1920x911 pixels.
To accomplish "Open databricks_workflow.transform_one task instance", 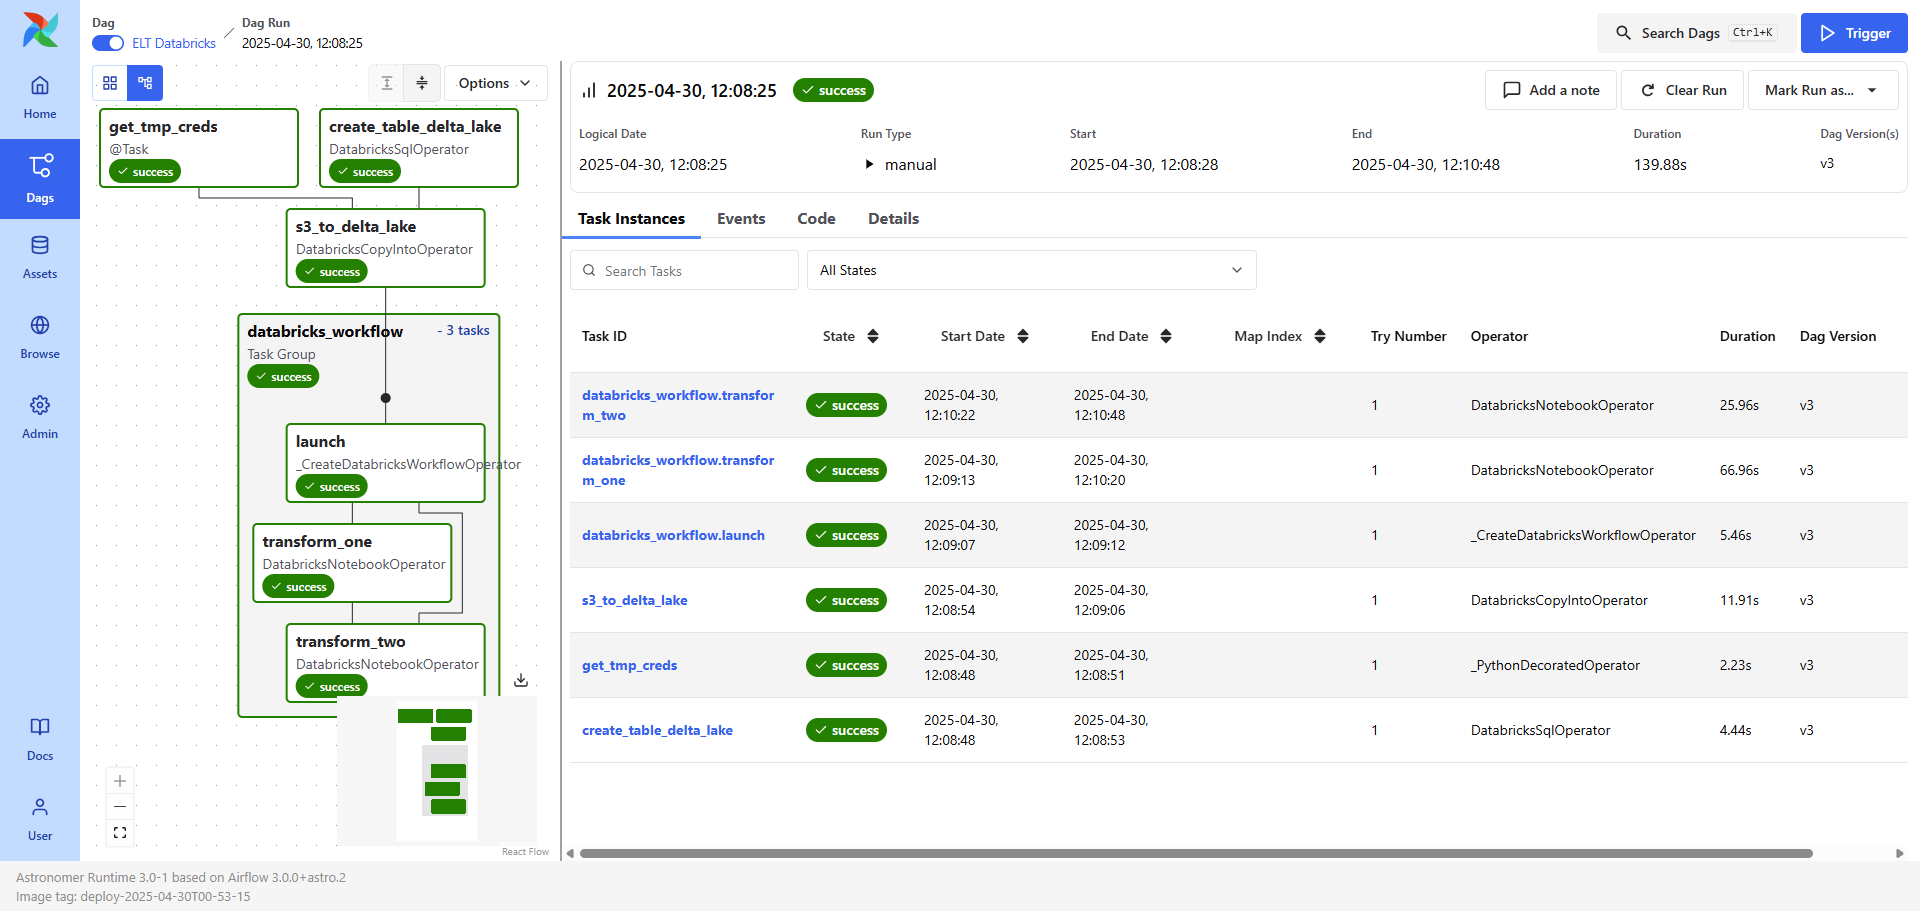I will click(x=678, y=470).
